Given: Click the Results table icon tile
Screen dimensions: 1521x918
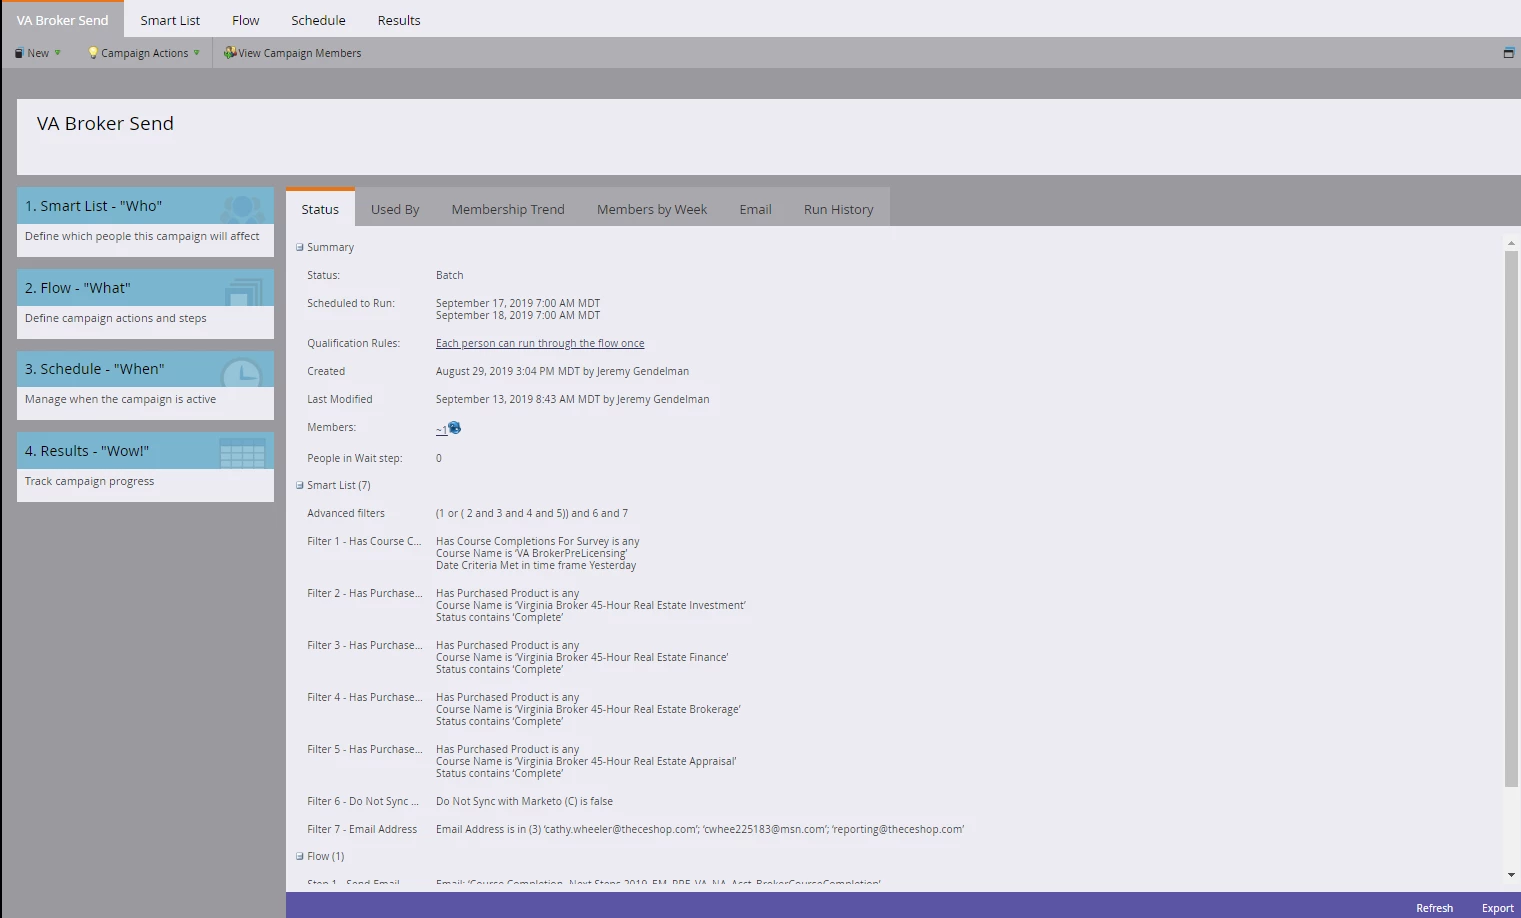Looking at the screenshot, I should pyautogui.click(x=242, y=452).
